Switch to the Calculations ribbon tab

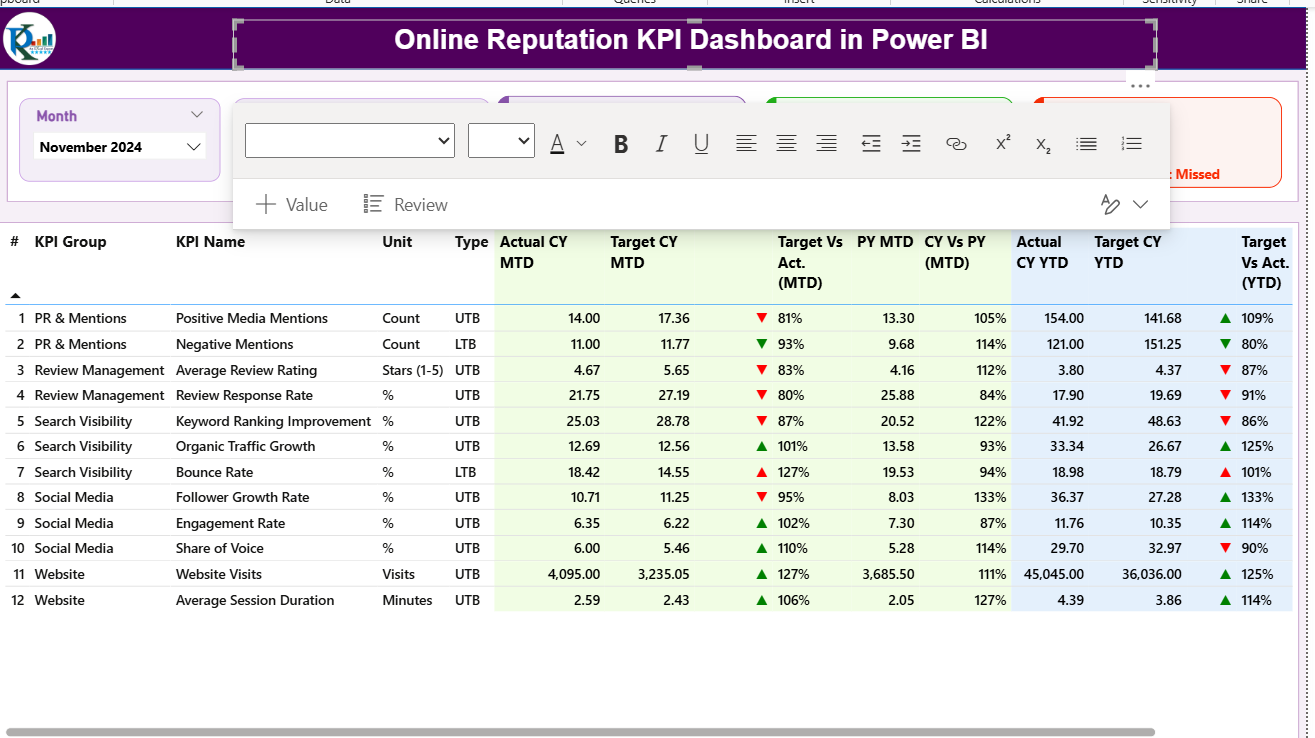click(1009, 3)
